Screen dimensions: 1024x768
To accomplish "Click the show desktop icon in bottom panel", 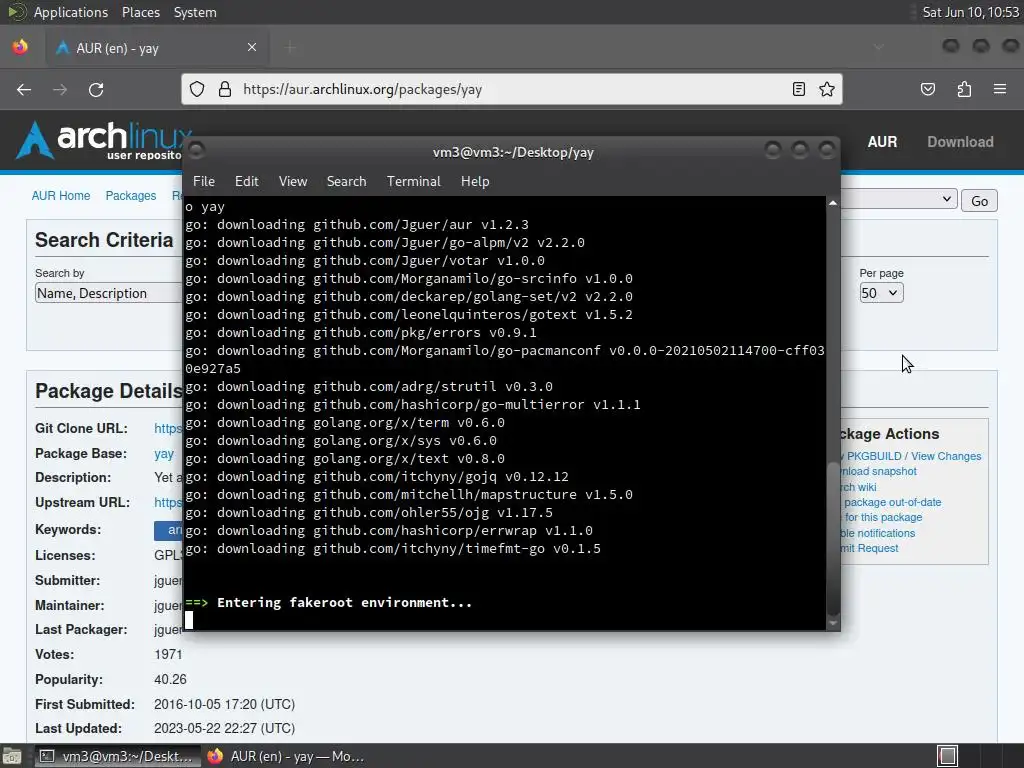I will pos(12,756).
